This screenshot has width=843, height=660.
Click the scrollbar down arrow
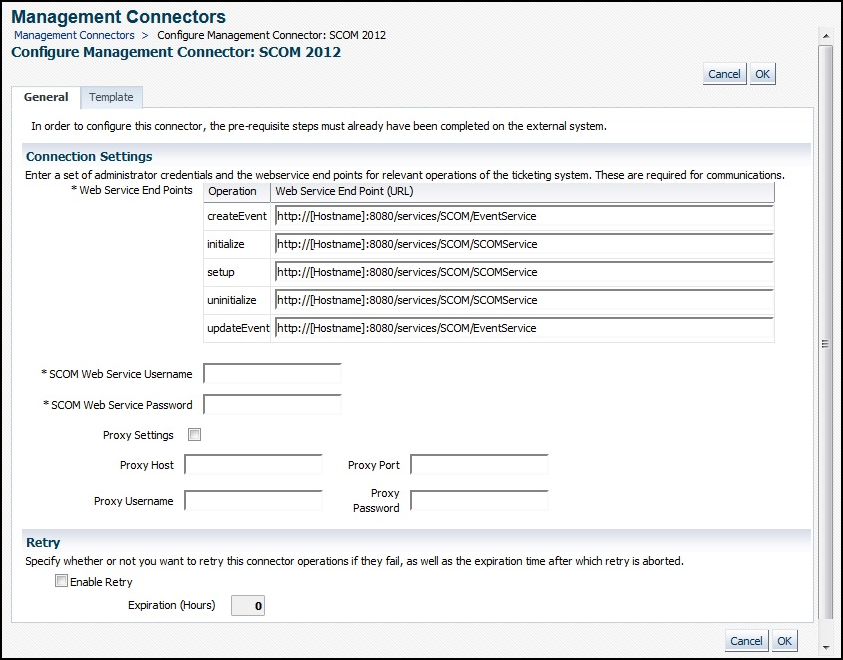pyautogui.click(x=828, y=648)
